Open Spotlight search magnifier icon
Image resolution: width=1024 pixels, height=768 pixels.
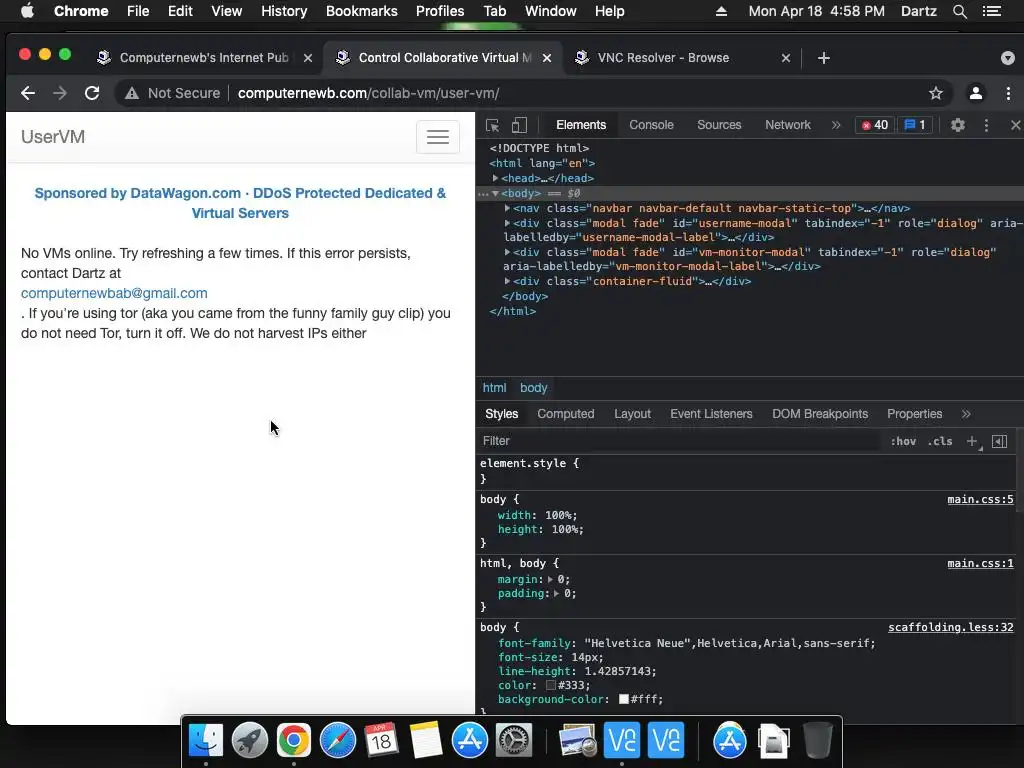click(x=959, y=11)
